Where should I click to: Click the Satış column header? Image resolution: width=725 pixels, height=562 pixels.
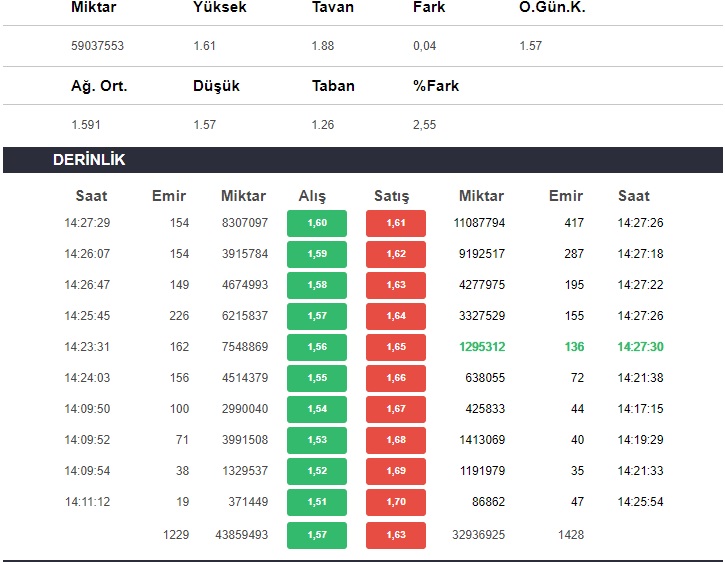click(392, 196)
